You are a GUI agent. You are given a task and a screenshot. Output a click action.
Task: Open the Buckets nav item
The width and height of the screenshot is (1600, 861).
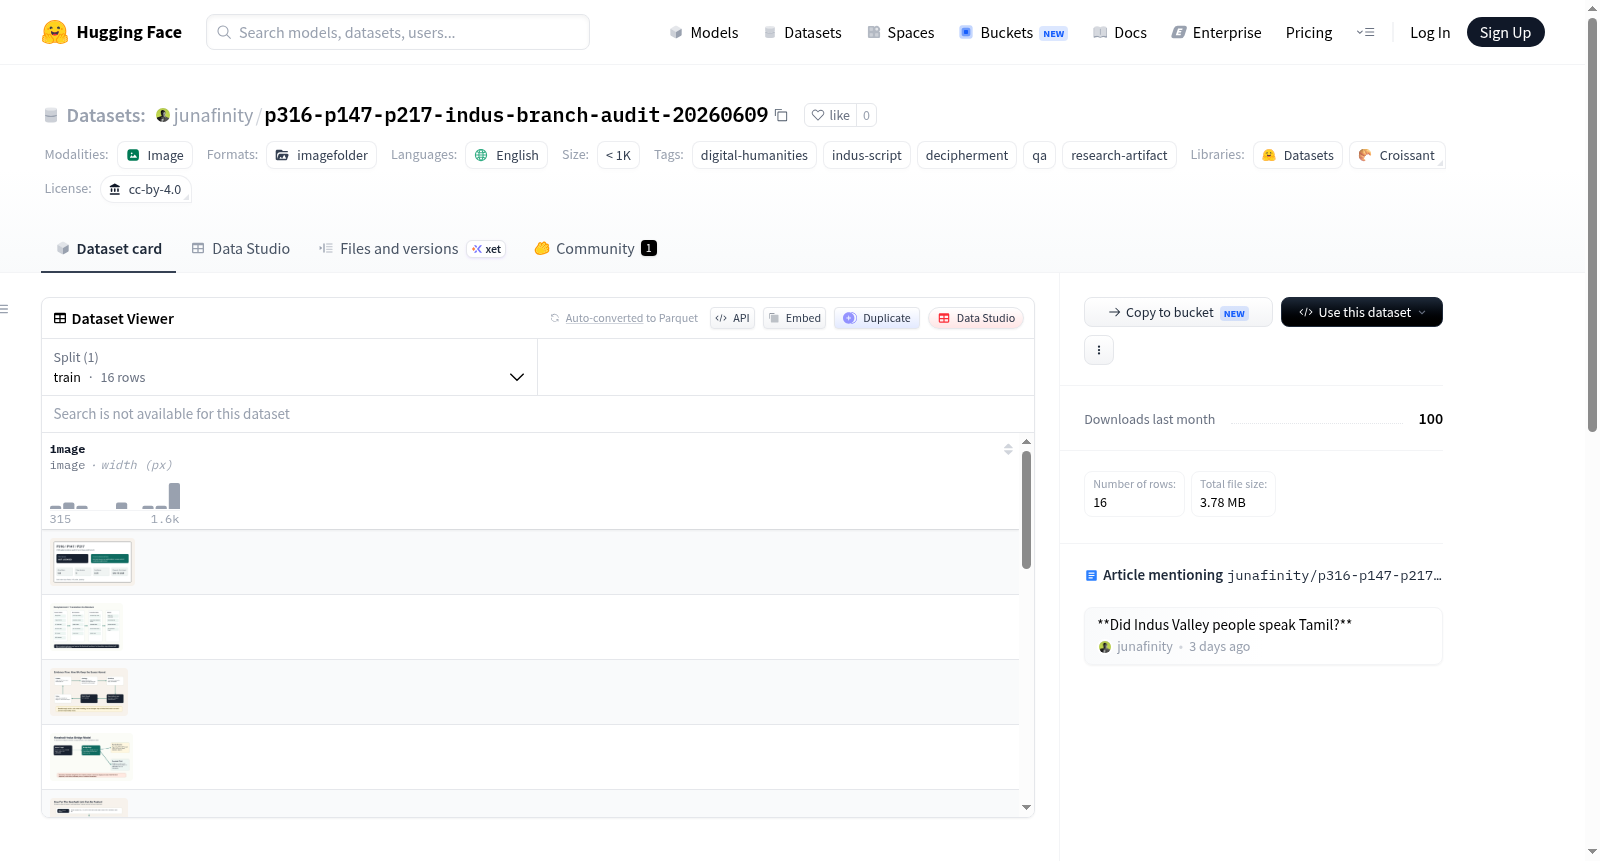pyautogui.click(x=1013, y=32)
